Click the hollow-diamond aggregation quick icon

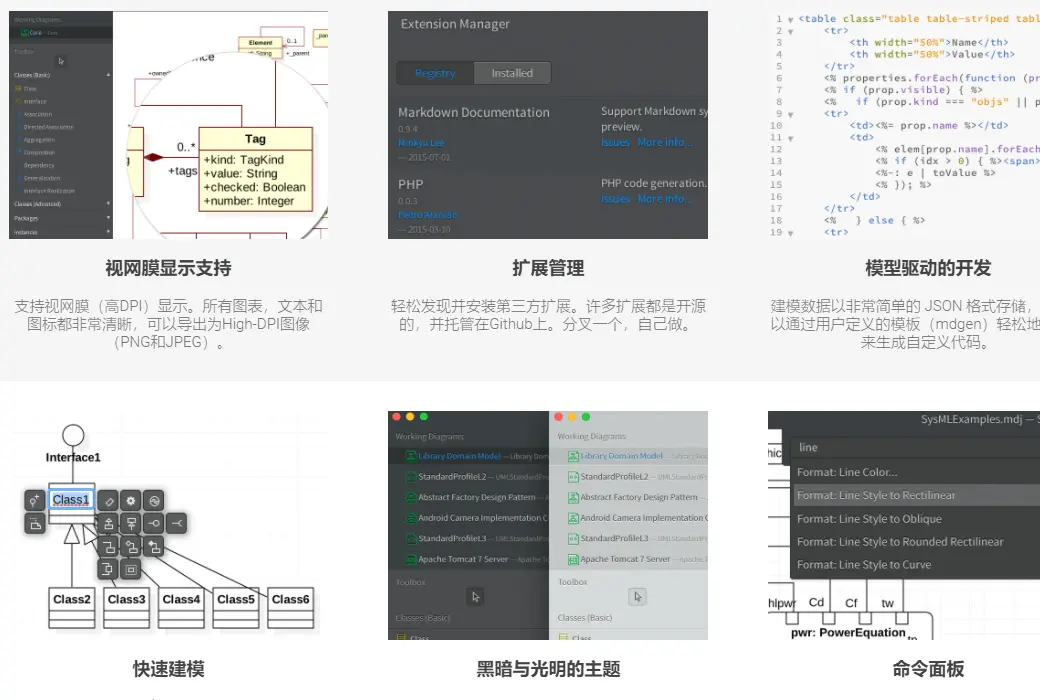[x=131, y=547]
